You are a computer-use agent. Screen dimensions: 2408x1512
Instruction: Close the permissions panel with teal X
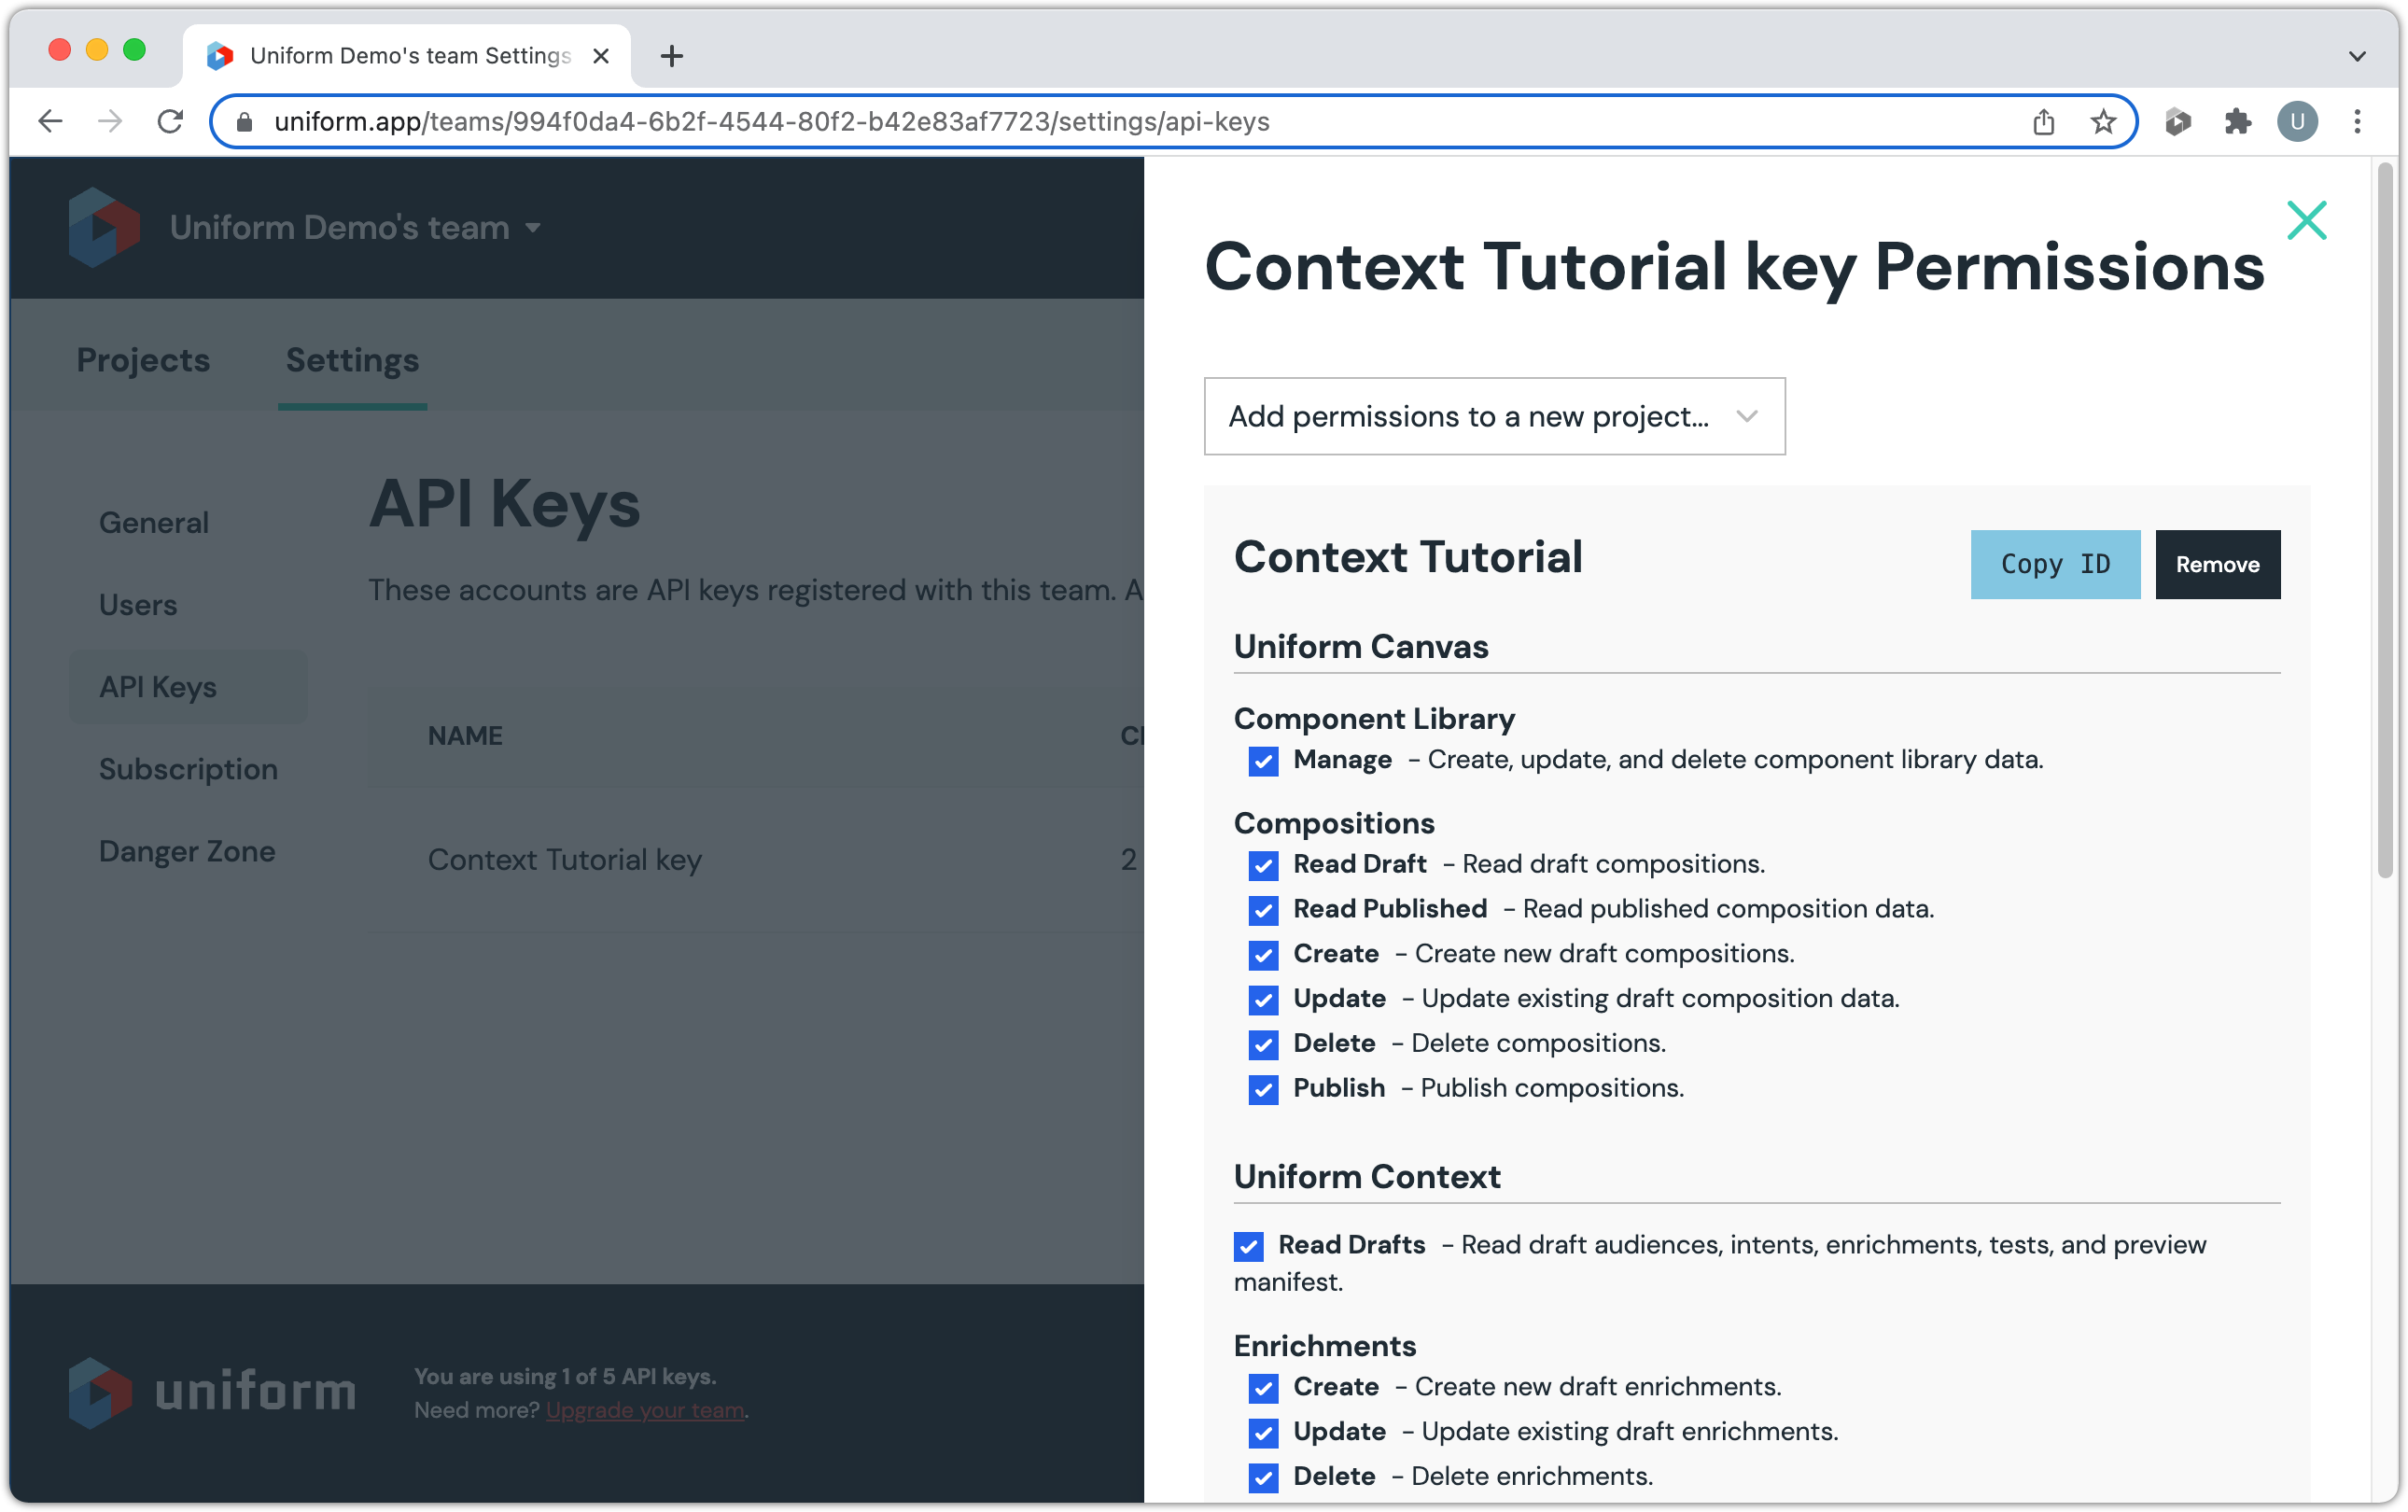pyautogui.click(x=2306, y=220)
